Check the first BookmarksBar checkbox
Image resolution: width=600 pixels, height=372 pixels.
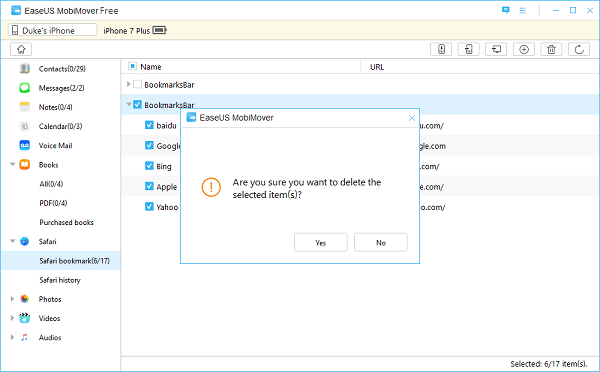click(x=137, y=84)
